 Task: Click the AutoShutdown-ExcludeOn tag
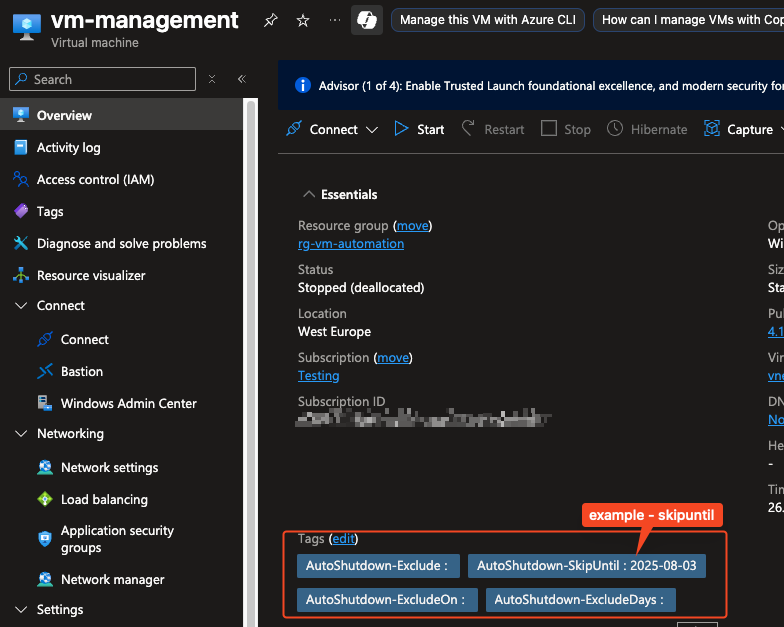(x=387, y=600)
